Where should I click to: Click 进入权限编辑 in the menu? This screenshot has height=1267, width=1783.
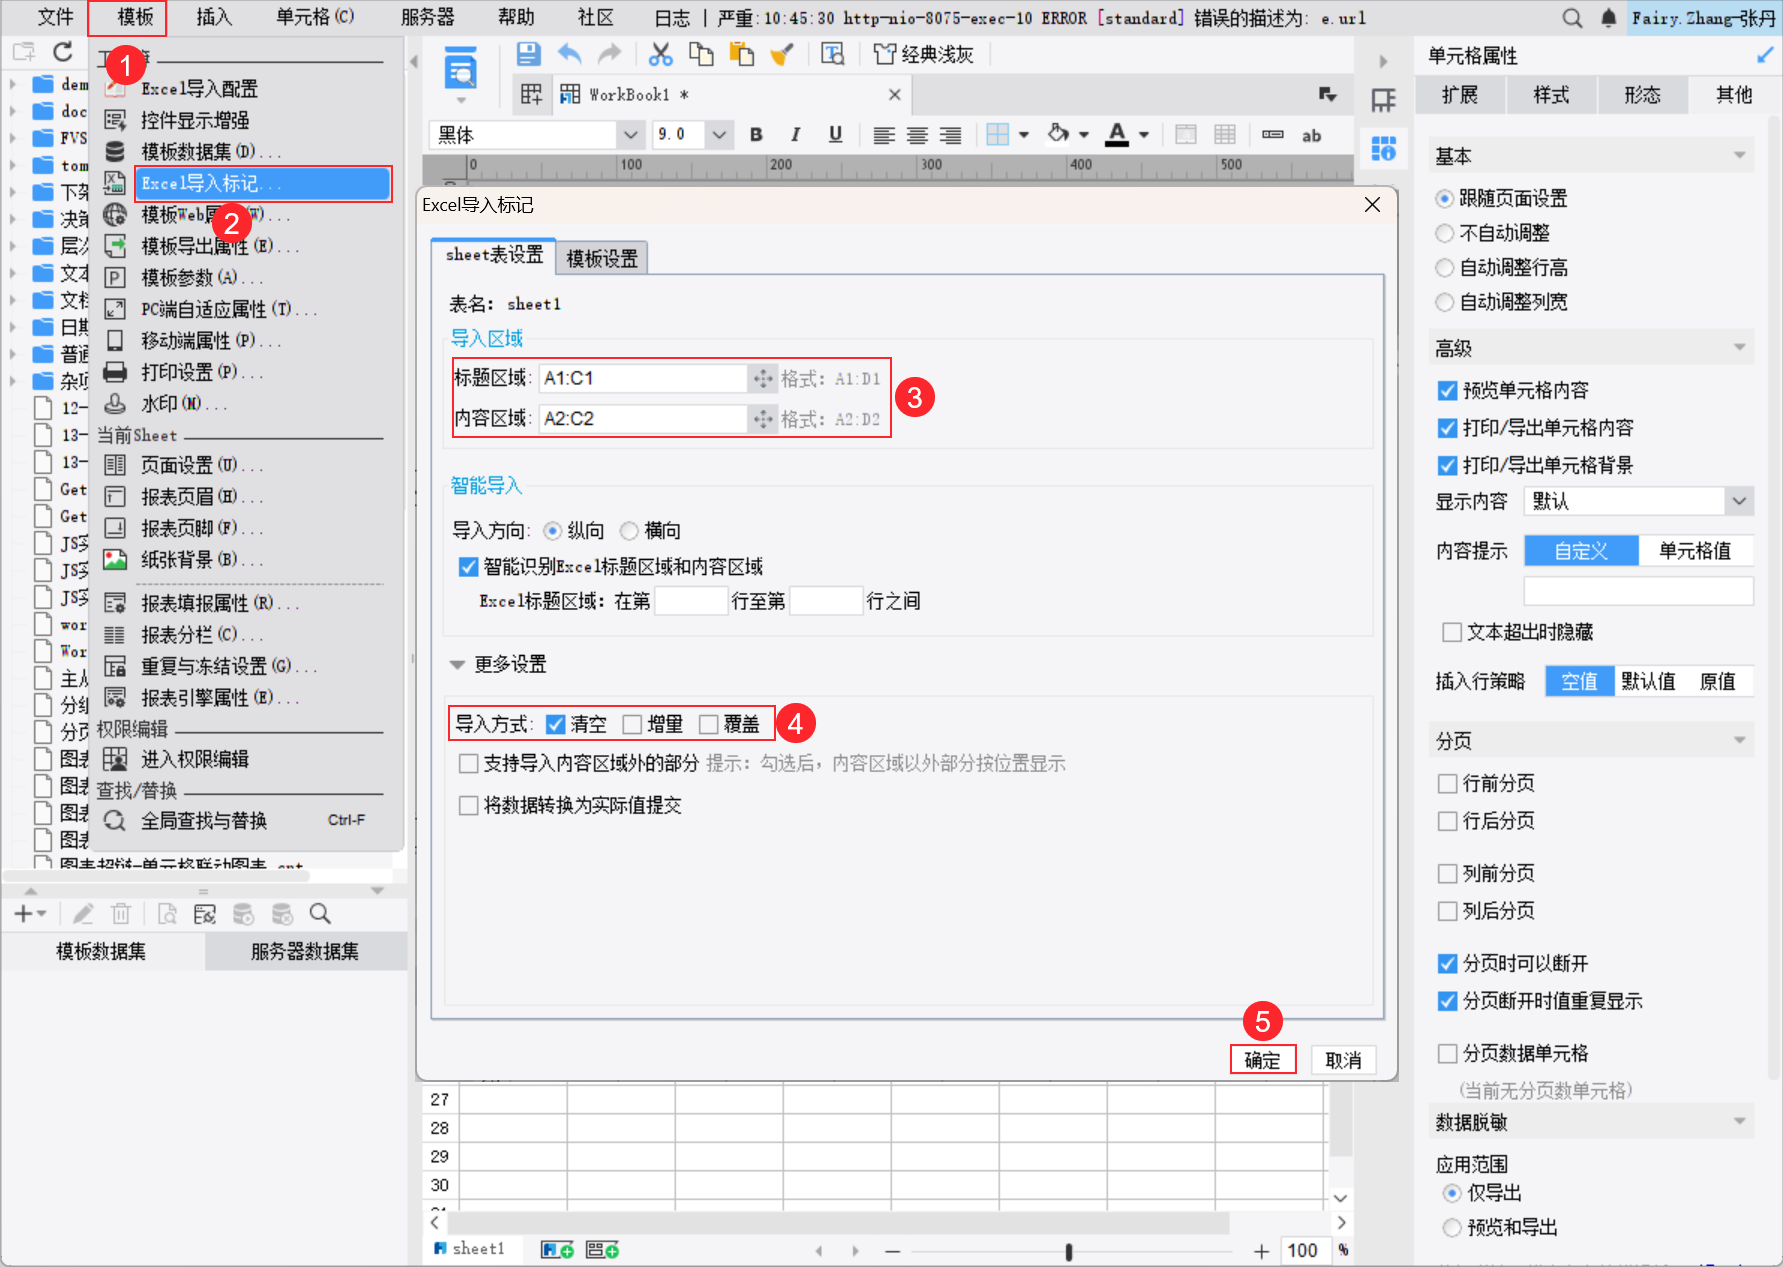(x=196, y=758)
